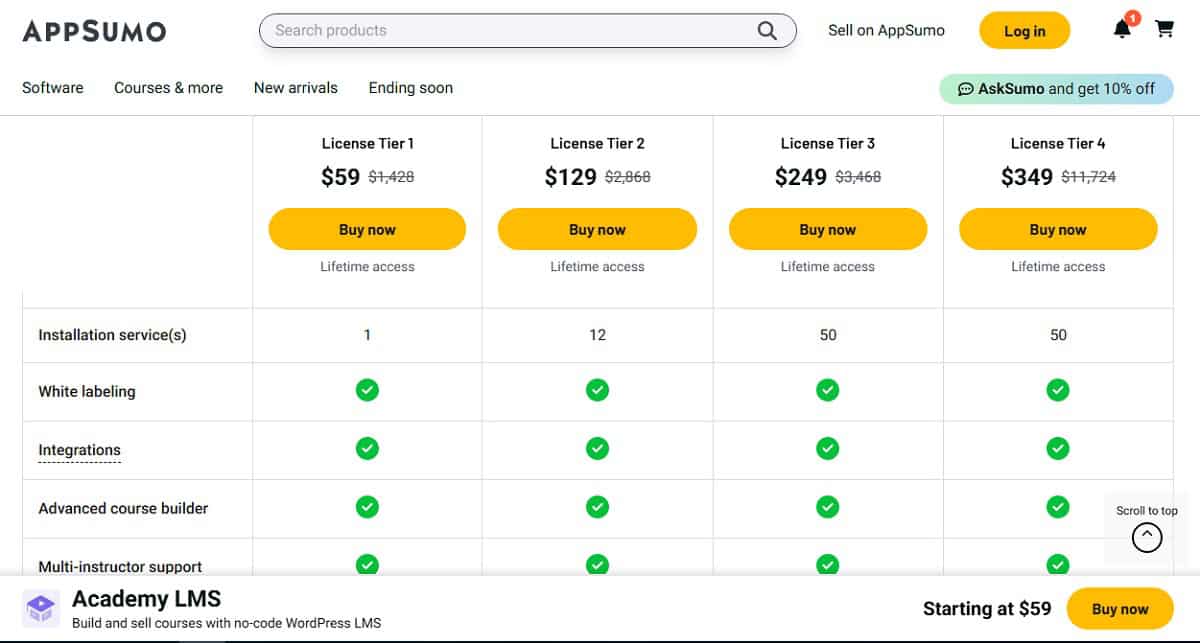Click the License Tier 1 heading
This screenshot has height=643, width=1200.
tap(367, 143)
